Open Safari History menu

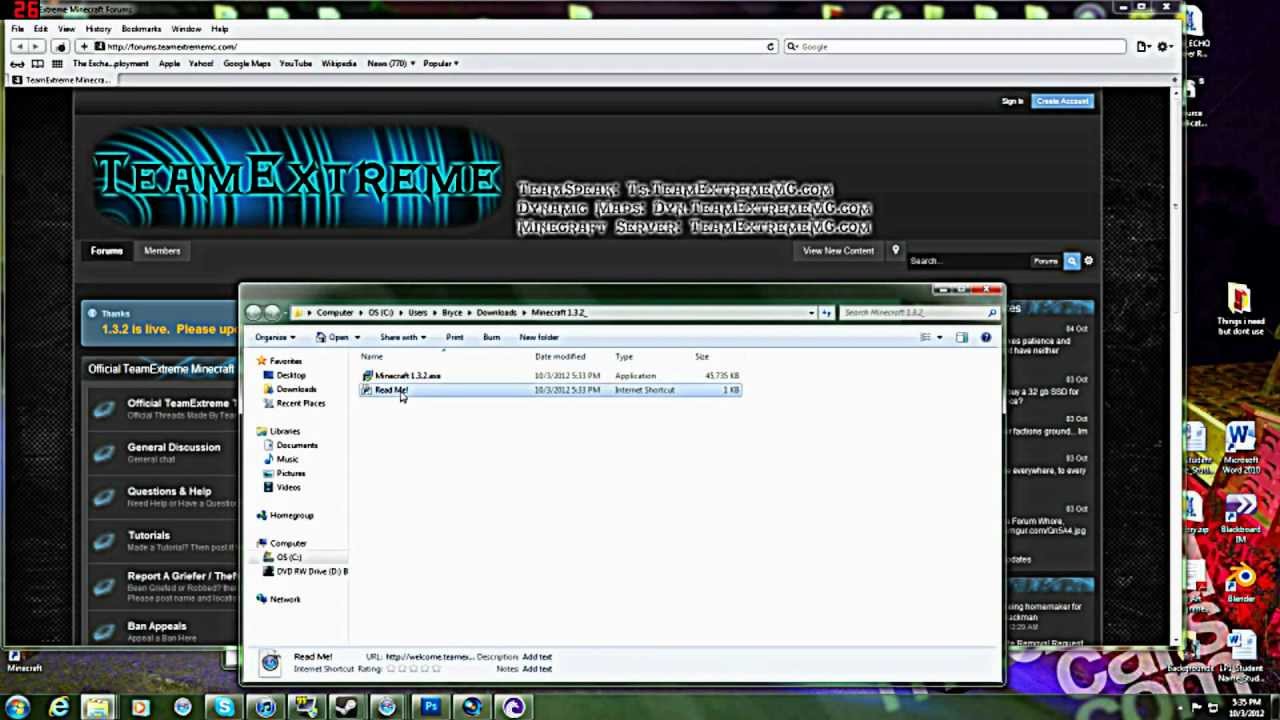[98, 29]
